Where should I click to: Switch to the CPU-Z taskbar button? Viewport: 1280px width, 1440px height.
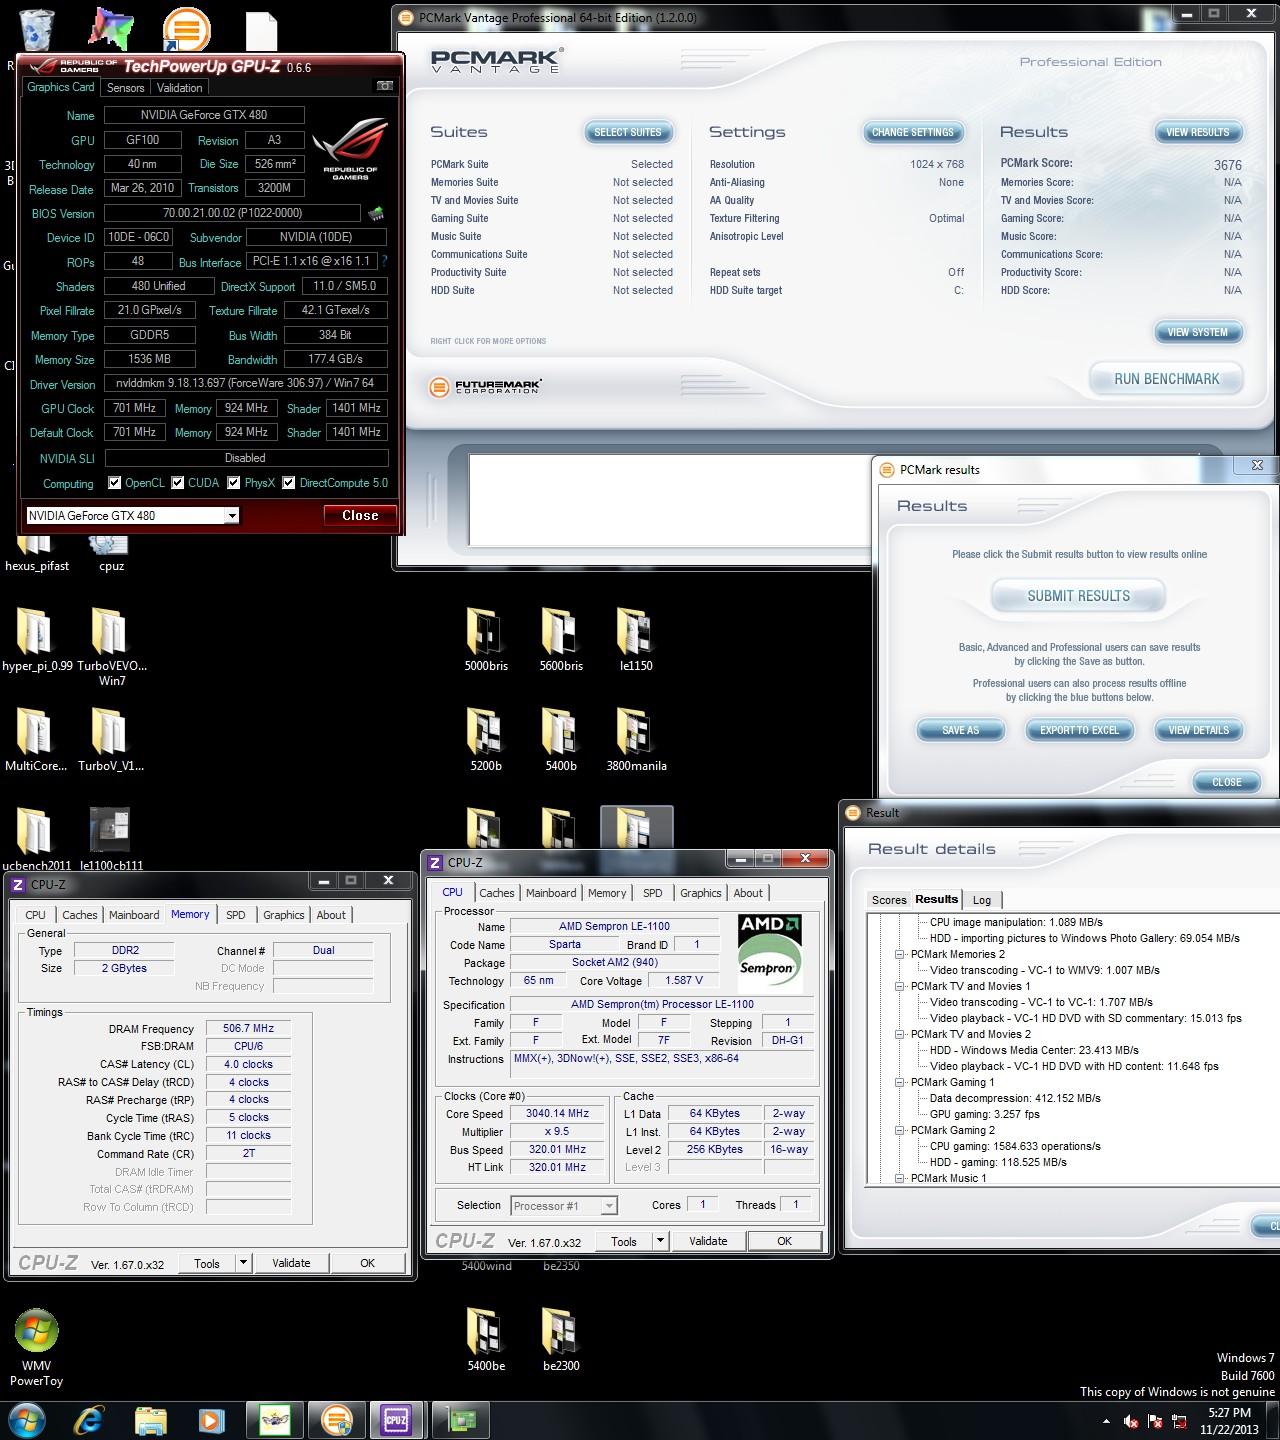(397, 1420)
